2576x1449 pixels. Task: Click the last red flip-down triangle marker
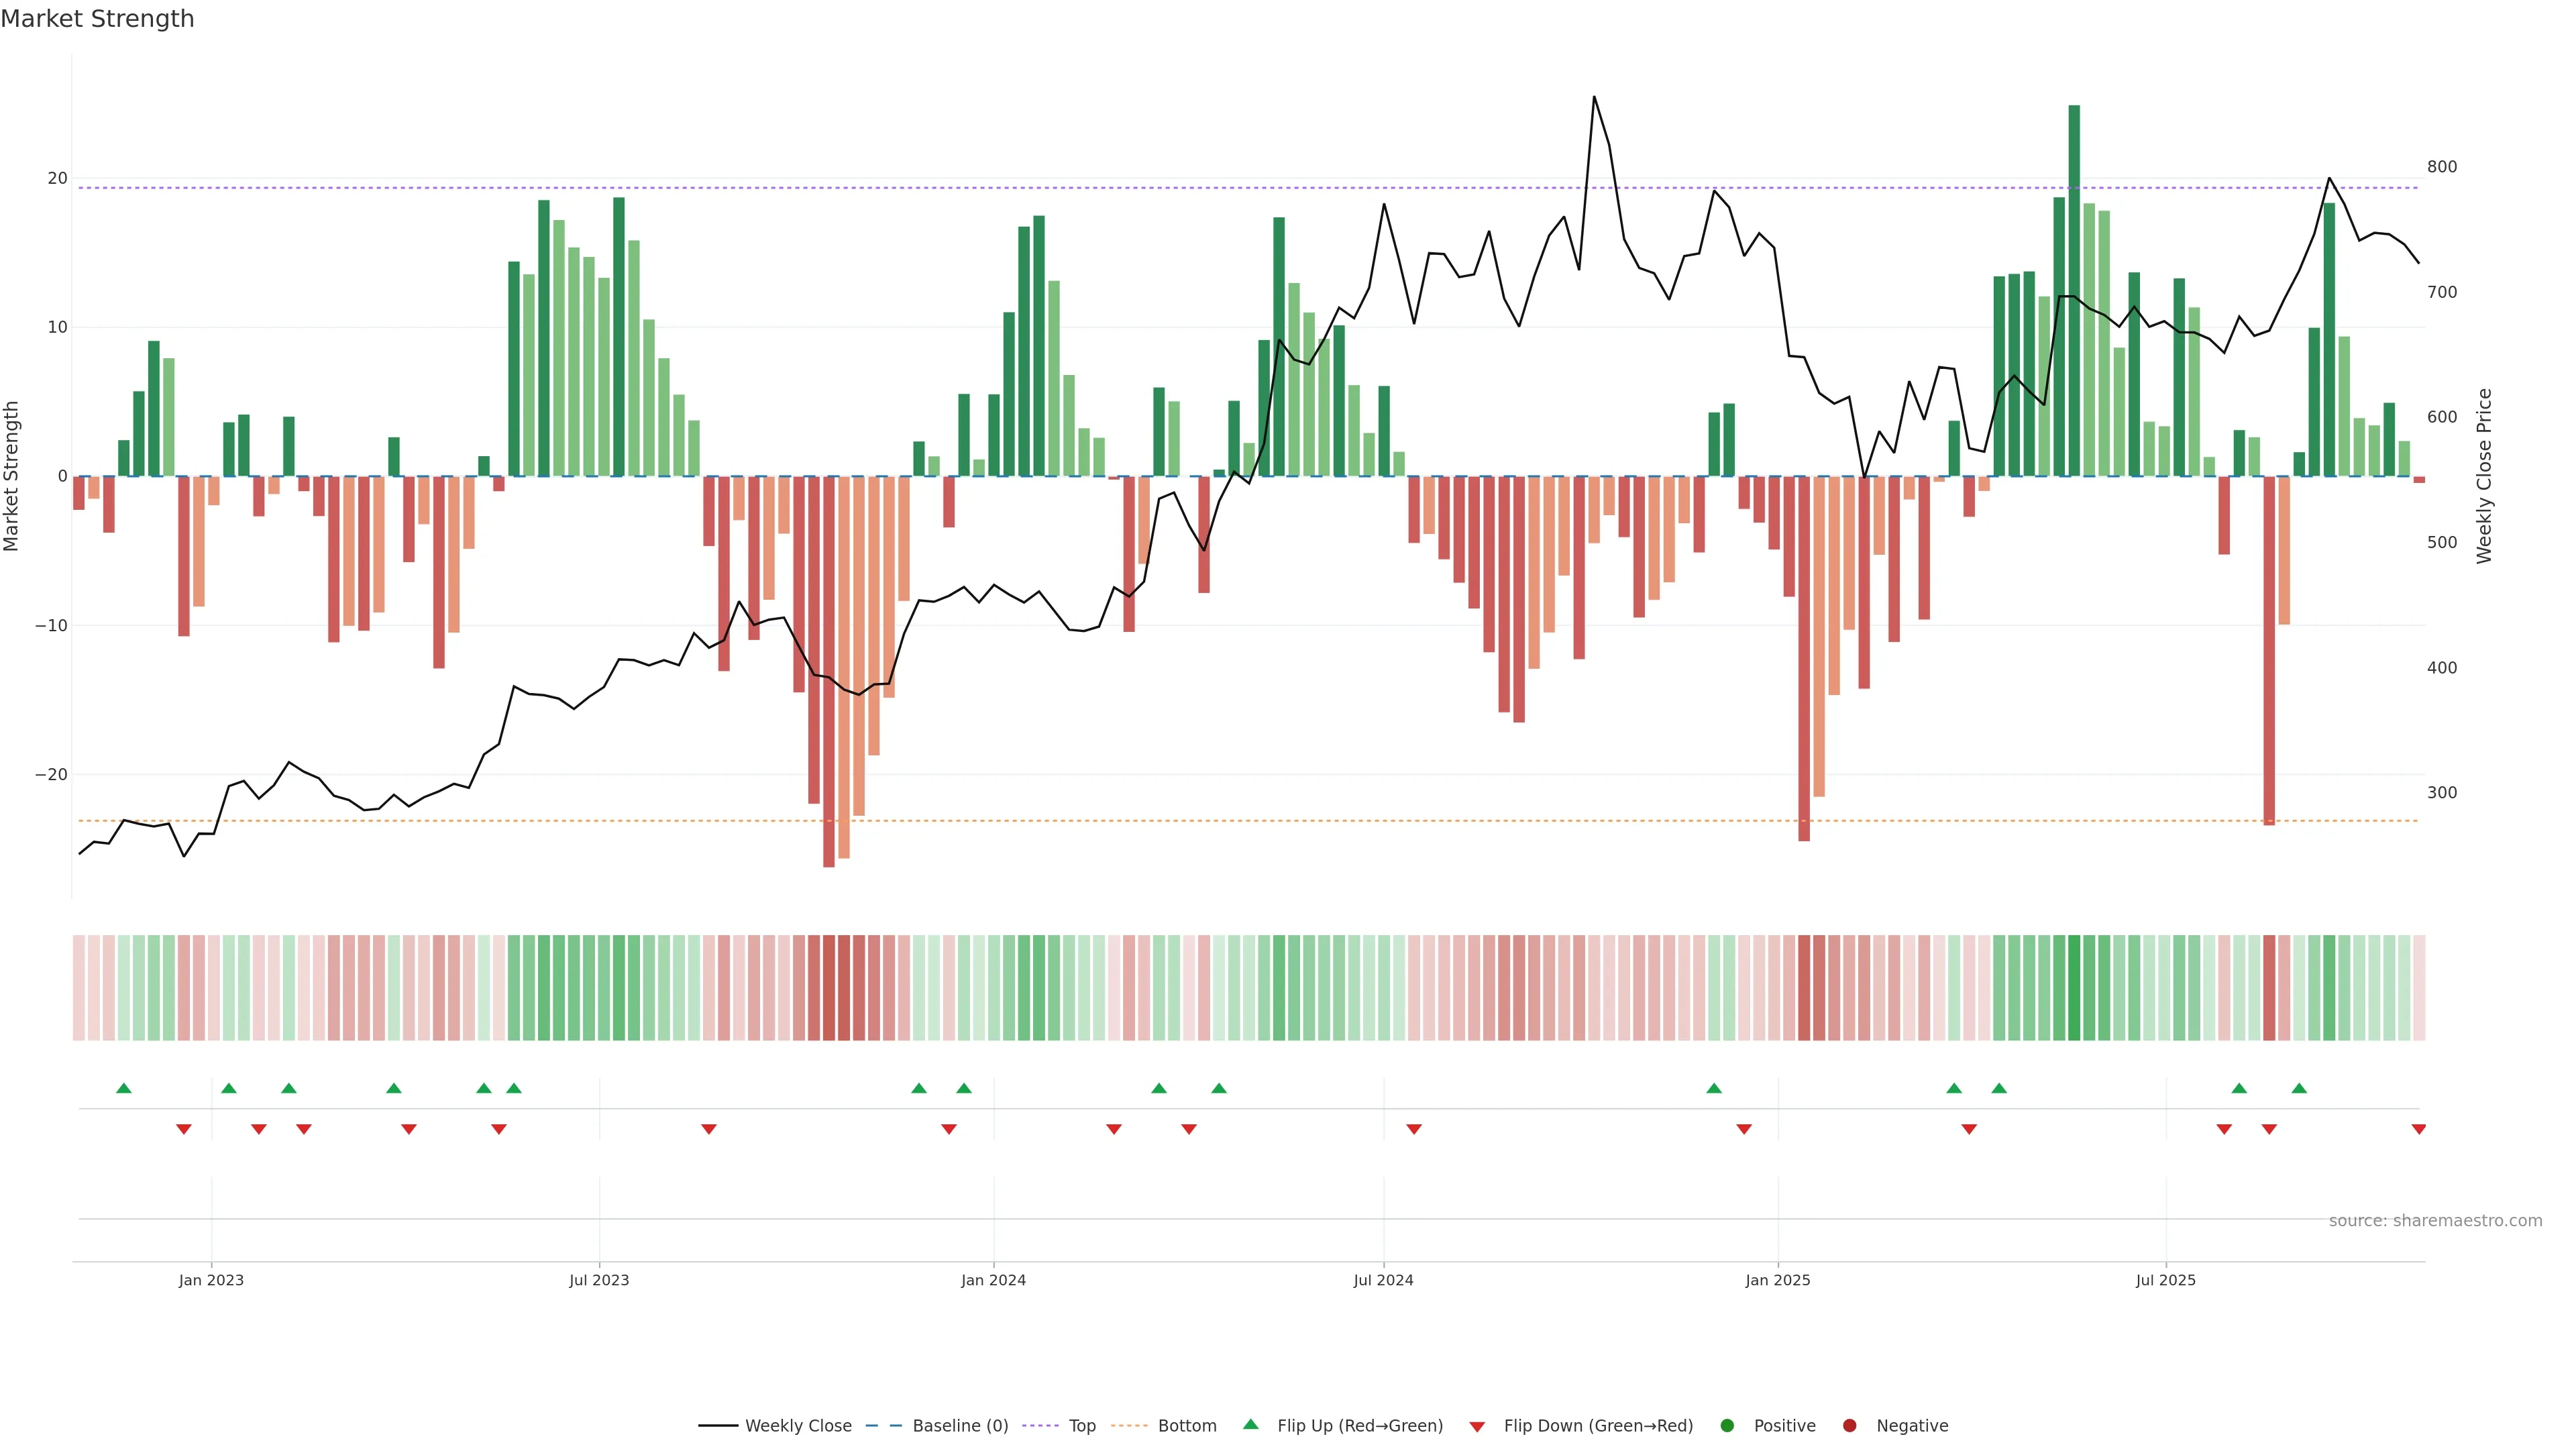pos(2418,1129)
